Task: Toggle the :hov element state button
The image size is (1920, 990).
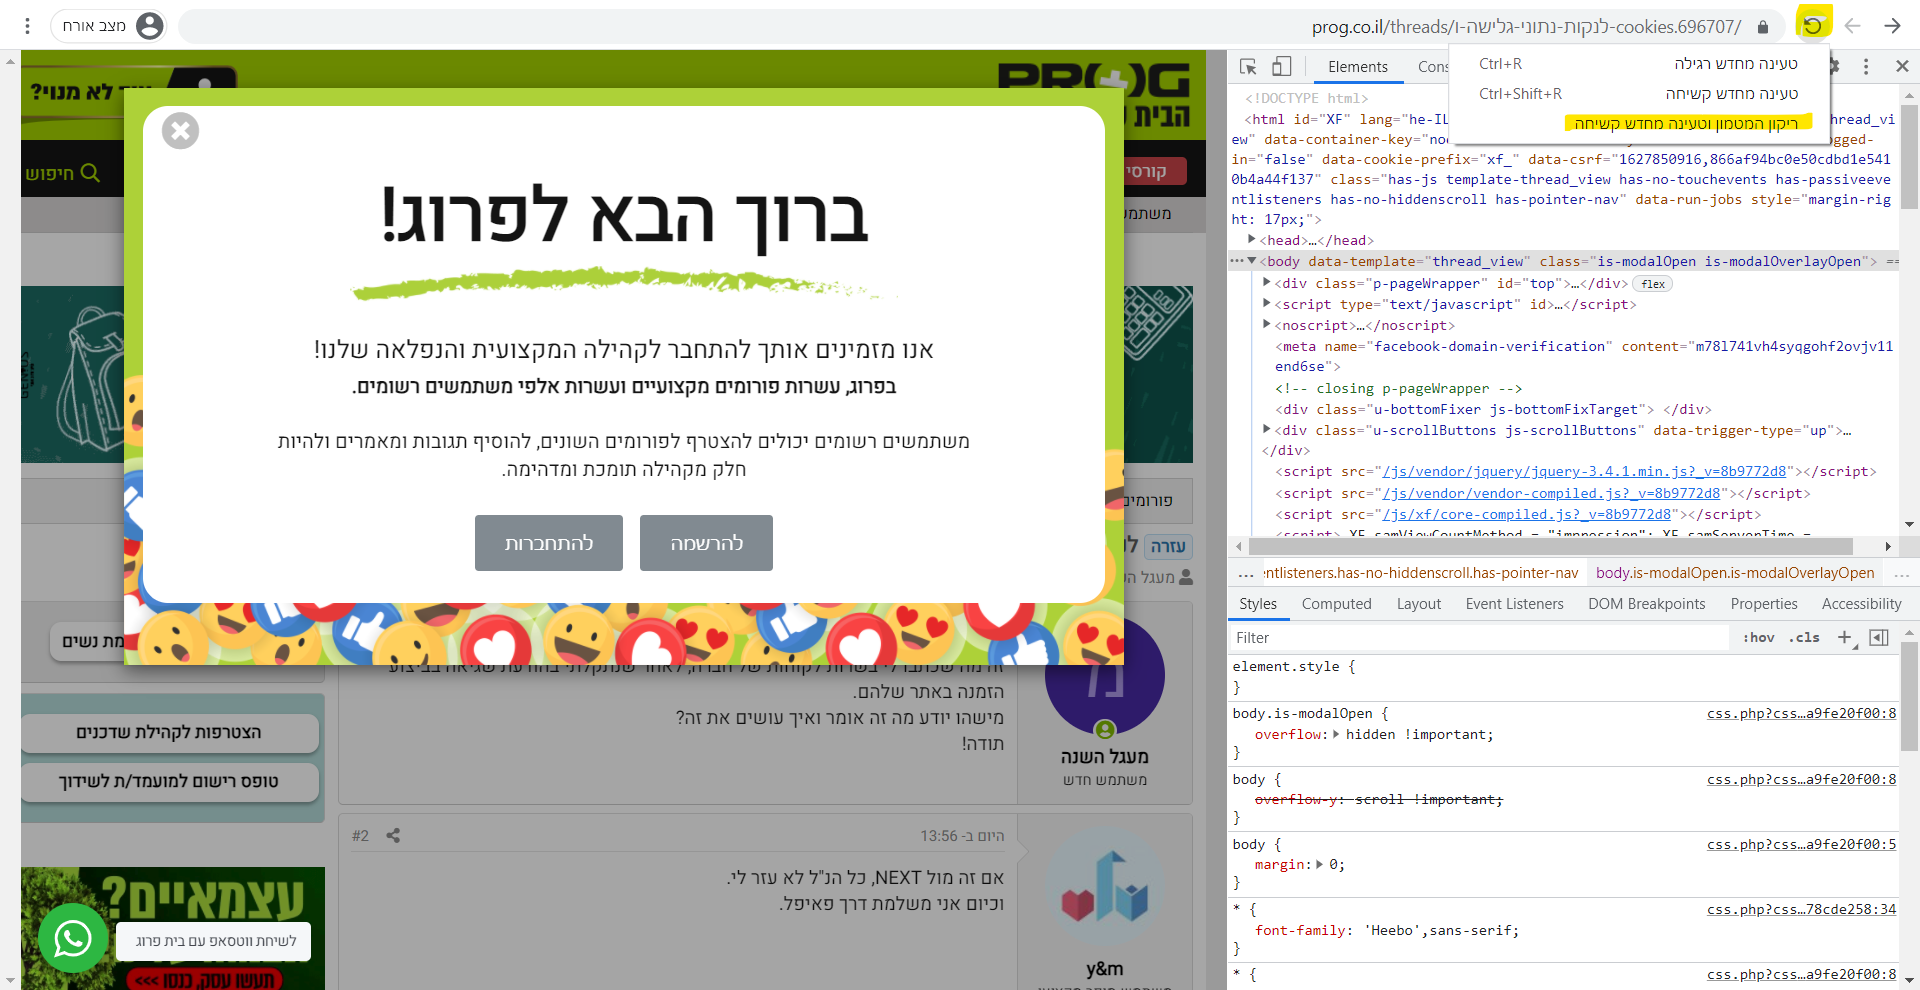Action: 1758,638
